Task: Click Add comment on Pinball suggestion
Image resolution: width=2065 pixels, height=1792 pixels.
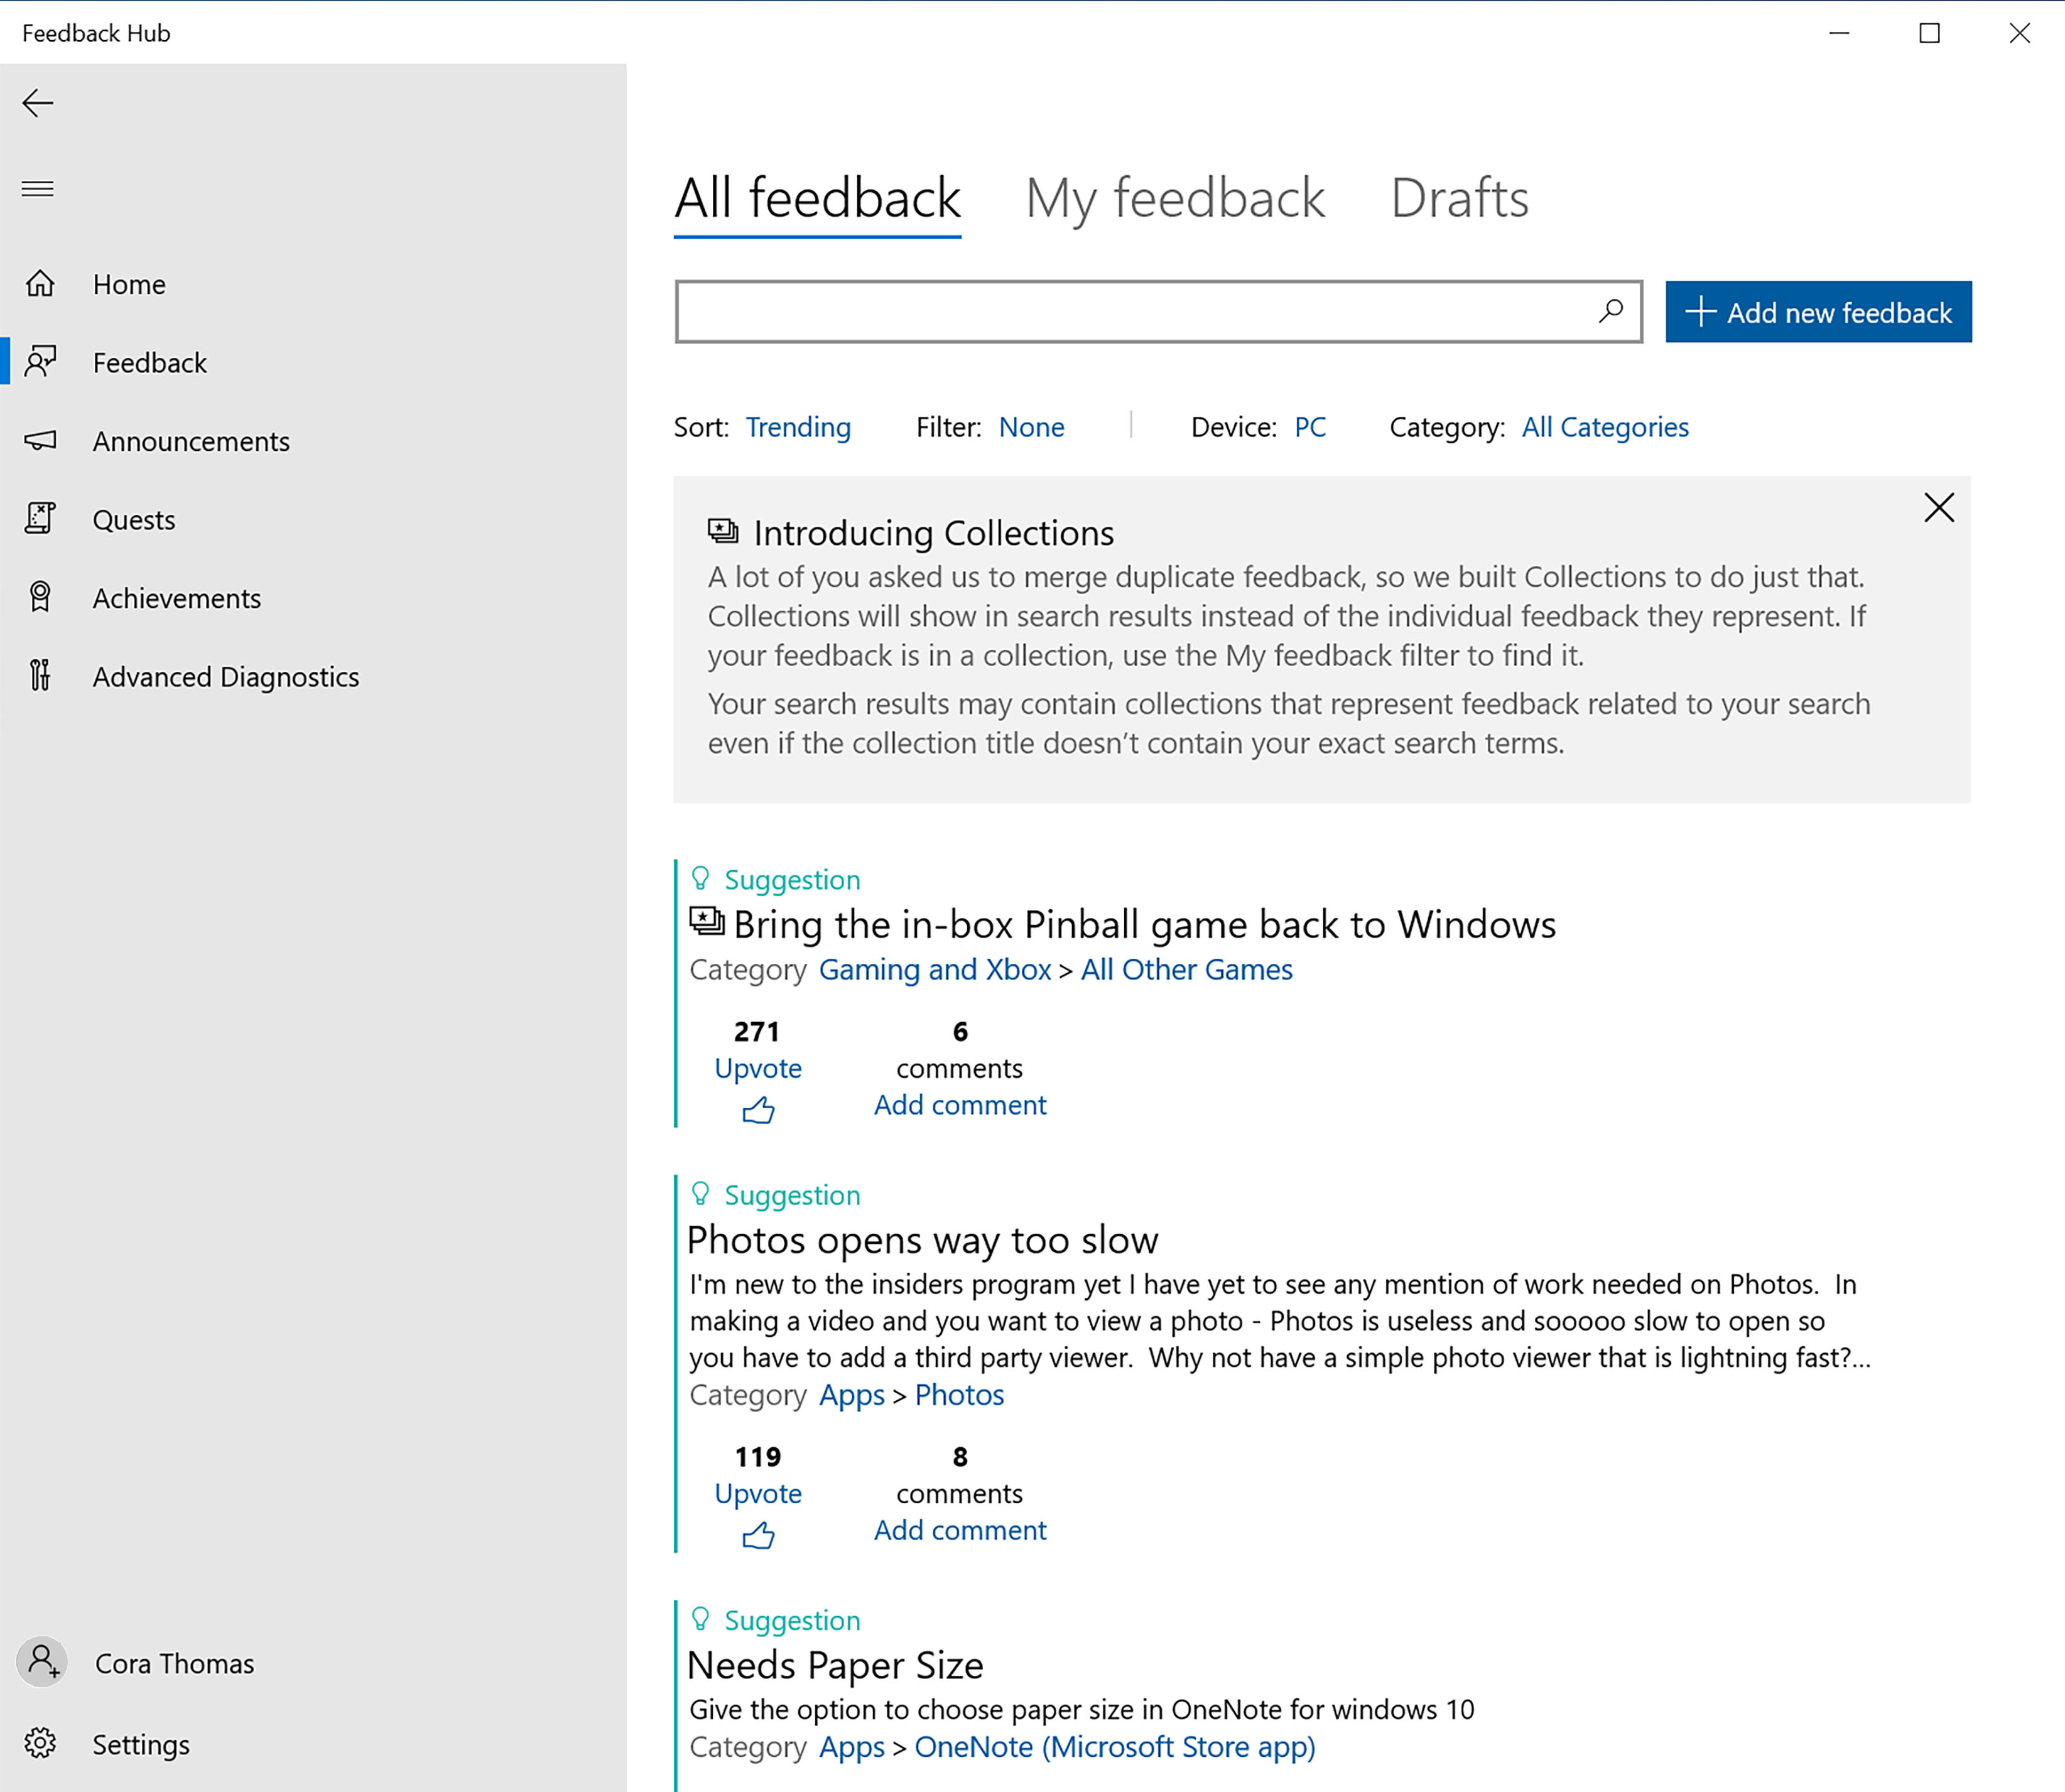Action: (960, 1104)
